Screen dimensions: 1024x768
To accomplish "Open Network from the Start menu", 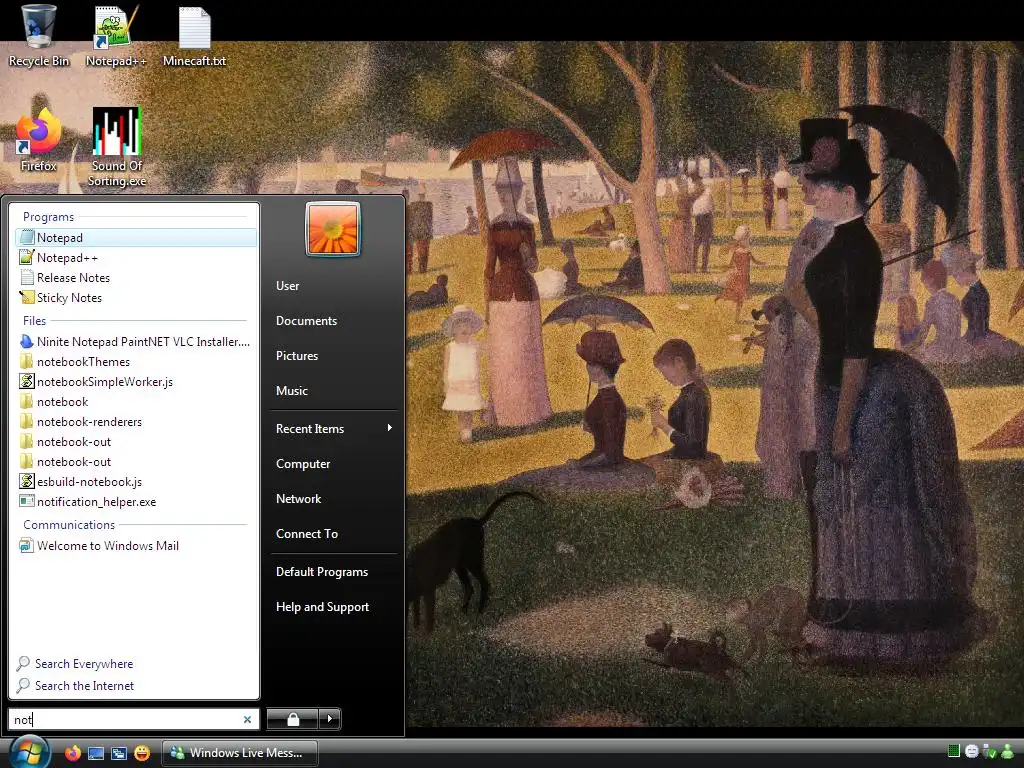I will 334,499.
